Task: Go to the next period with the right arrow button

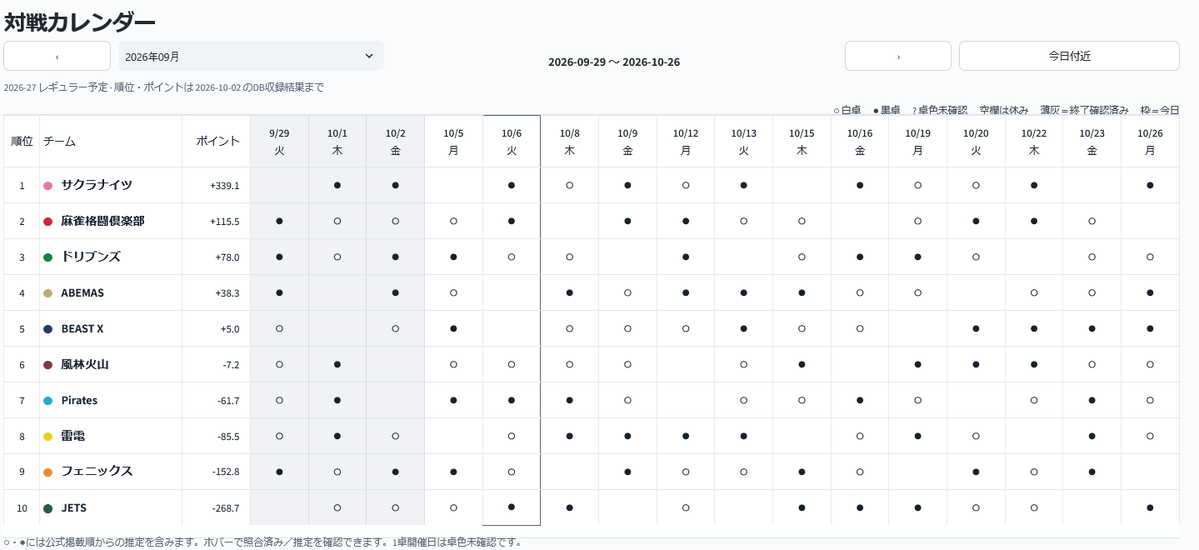Action: pyautogui.click(x=898, y=56)
